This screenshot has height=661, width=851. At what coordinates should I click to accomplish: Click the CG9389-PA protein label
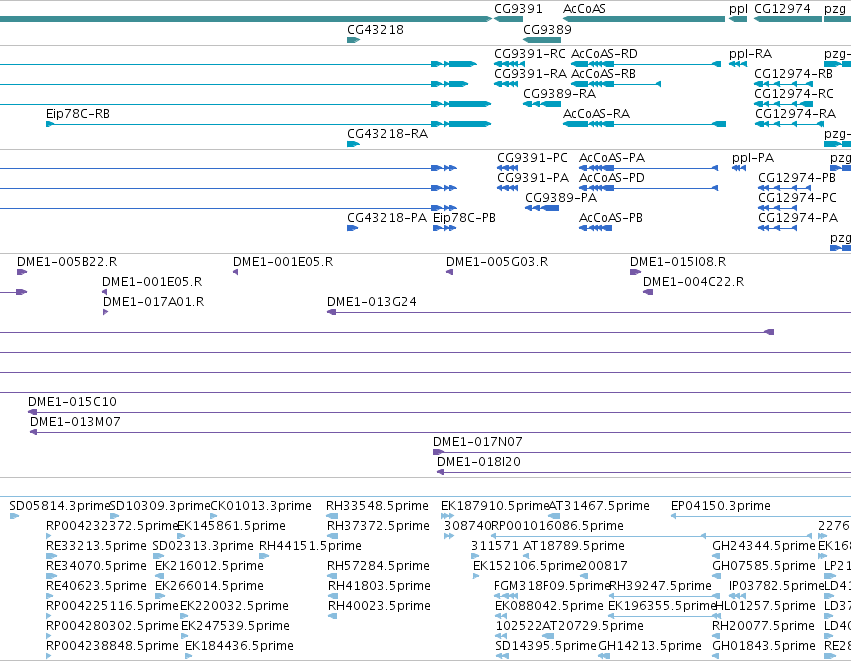(561, 198)
